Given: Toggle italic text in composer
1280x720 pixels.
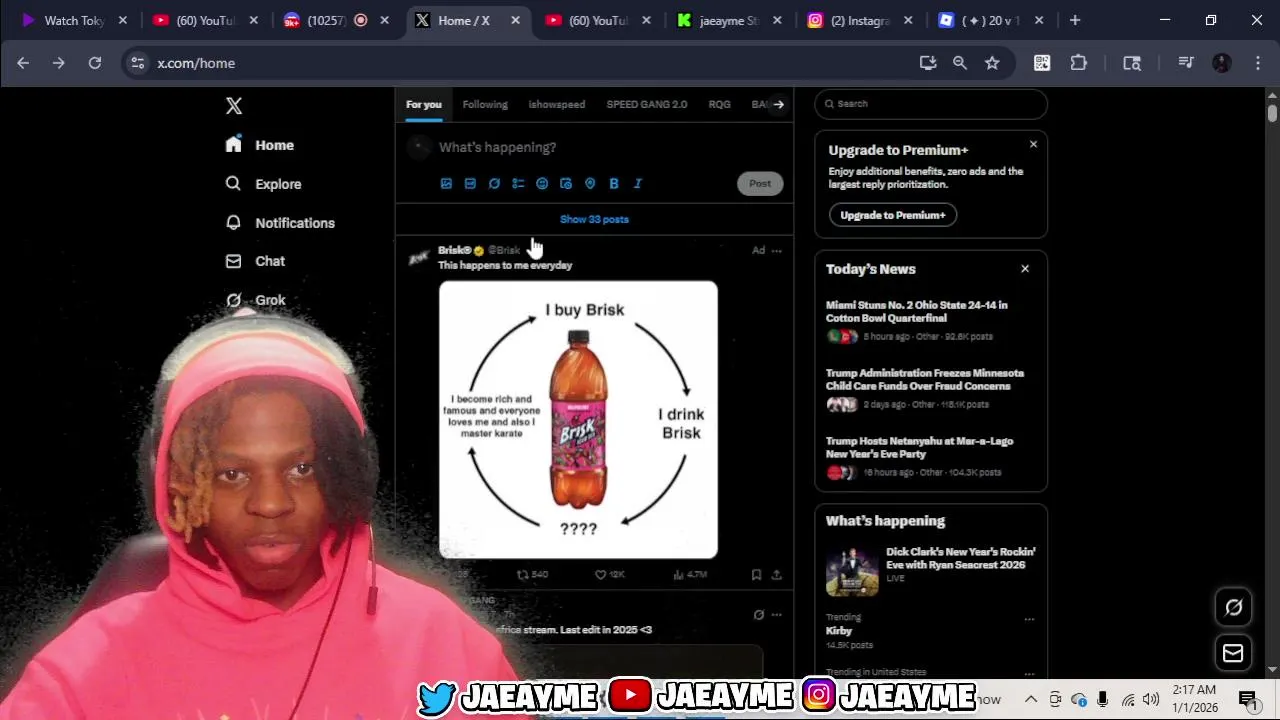Looking at the screenshot, I should pos(638,184).
